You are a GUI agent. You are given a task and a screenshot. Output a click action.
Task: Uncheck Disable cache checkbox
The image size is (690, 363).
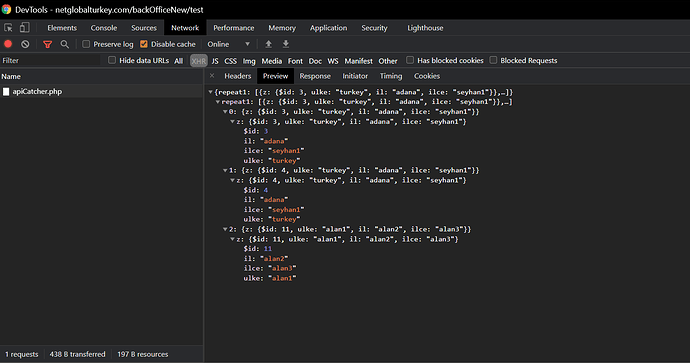[x=144, y=44]
